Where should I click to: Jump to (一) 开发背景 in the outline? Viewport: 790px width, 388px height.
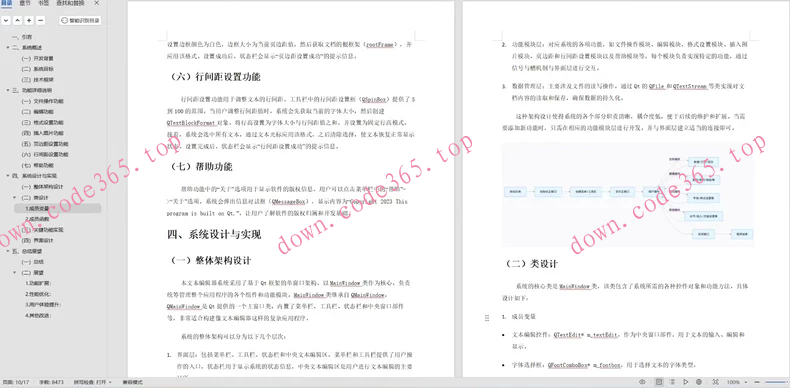37,58
